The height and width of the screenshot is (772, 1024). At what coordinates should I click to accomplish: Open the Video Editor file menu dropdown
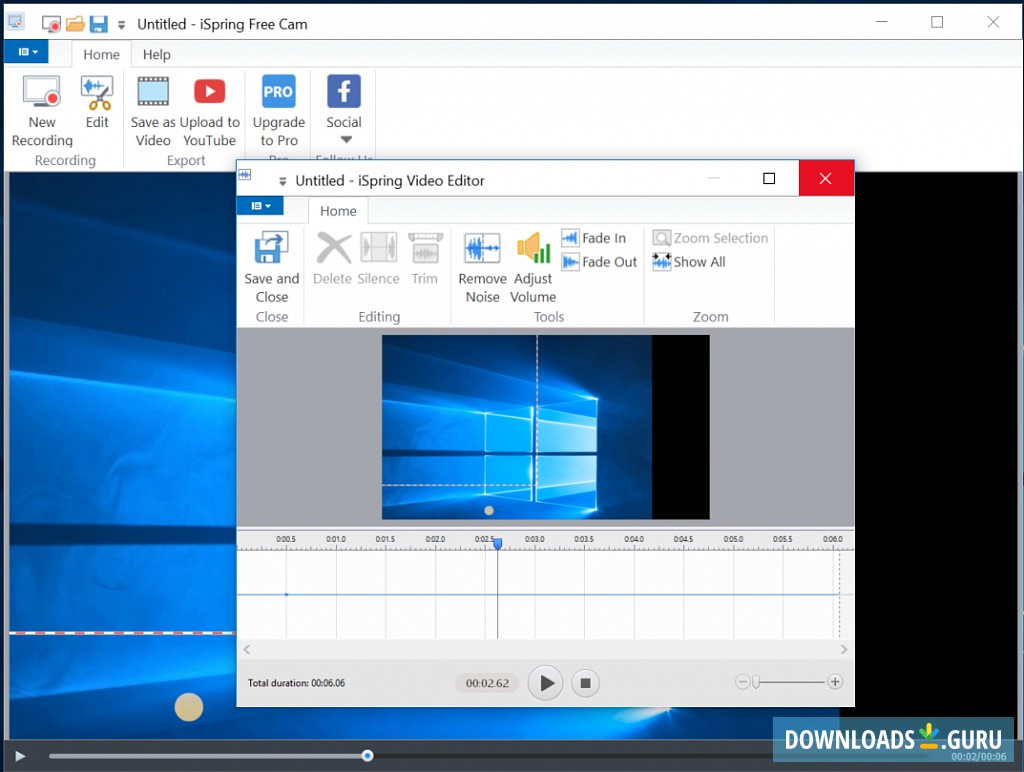pyautogui.click(x=260, y=206)
